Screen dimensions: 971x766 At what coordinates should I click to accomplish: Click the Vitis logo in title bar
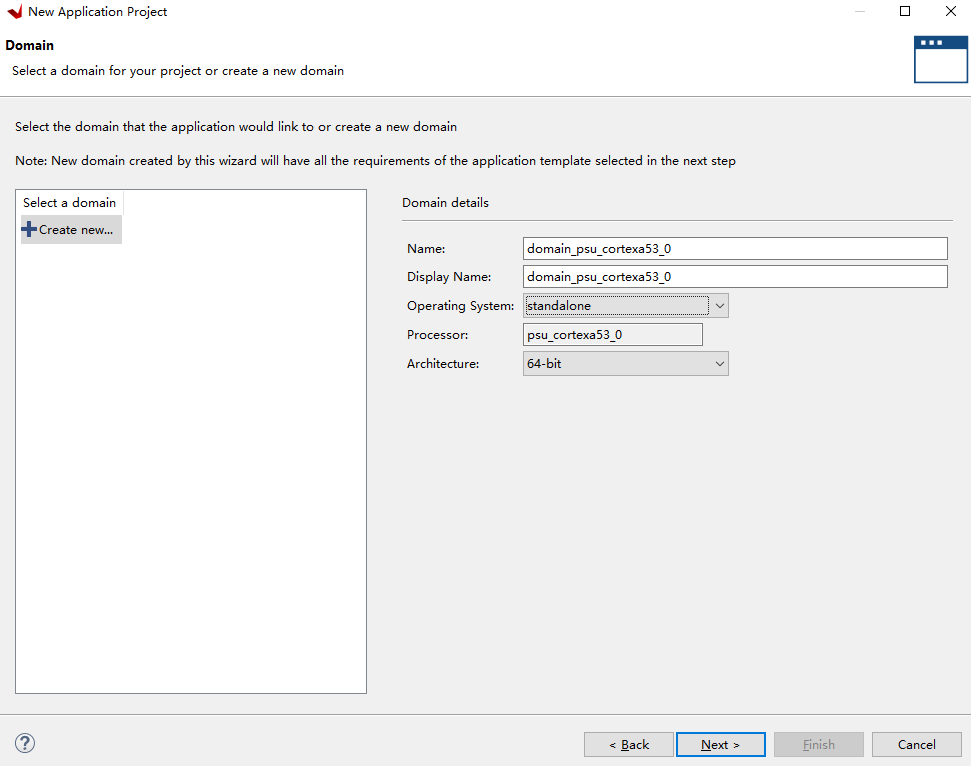[x=15, y=12]
